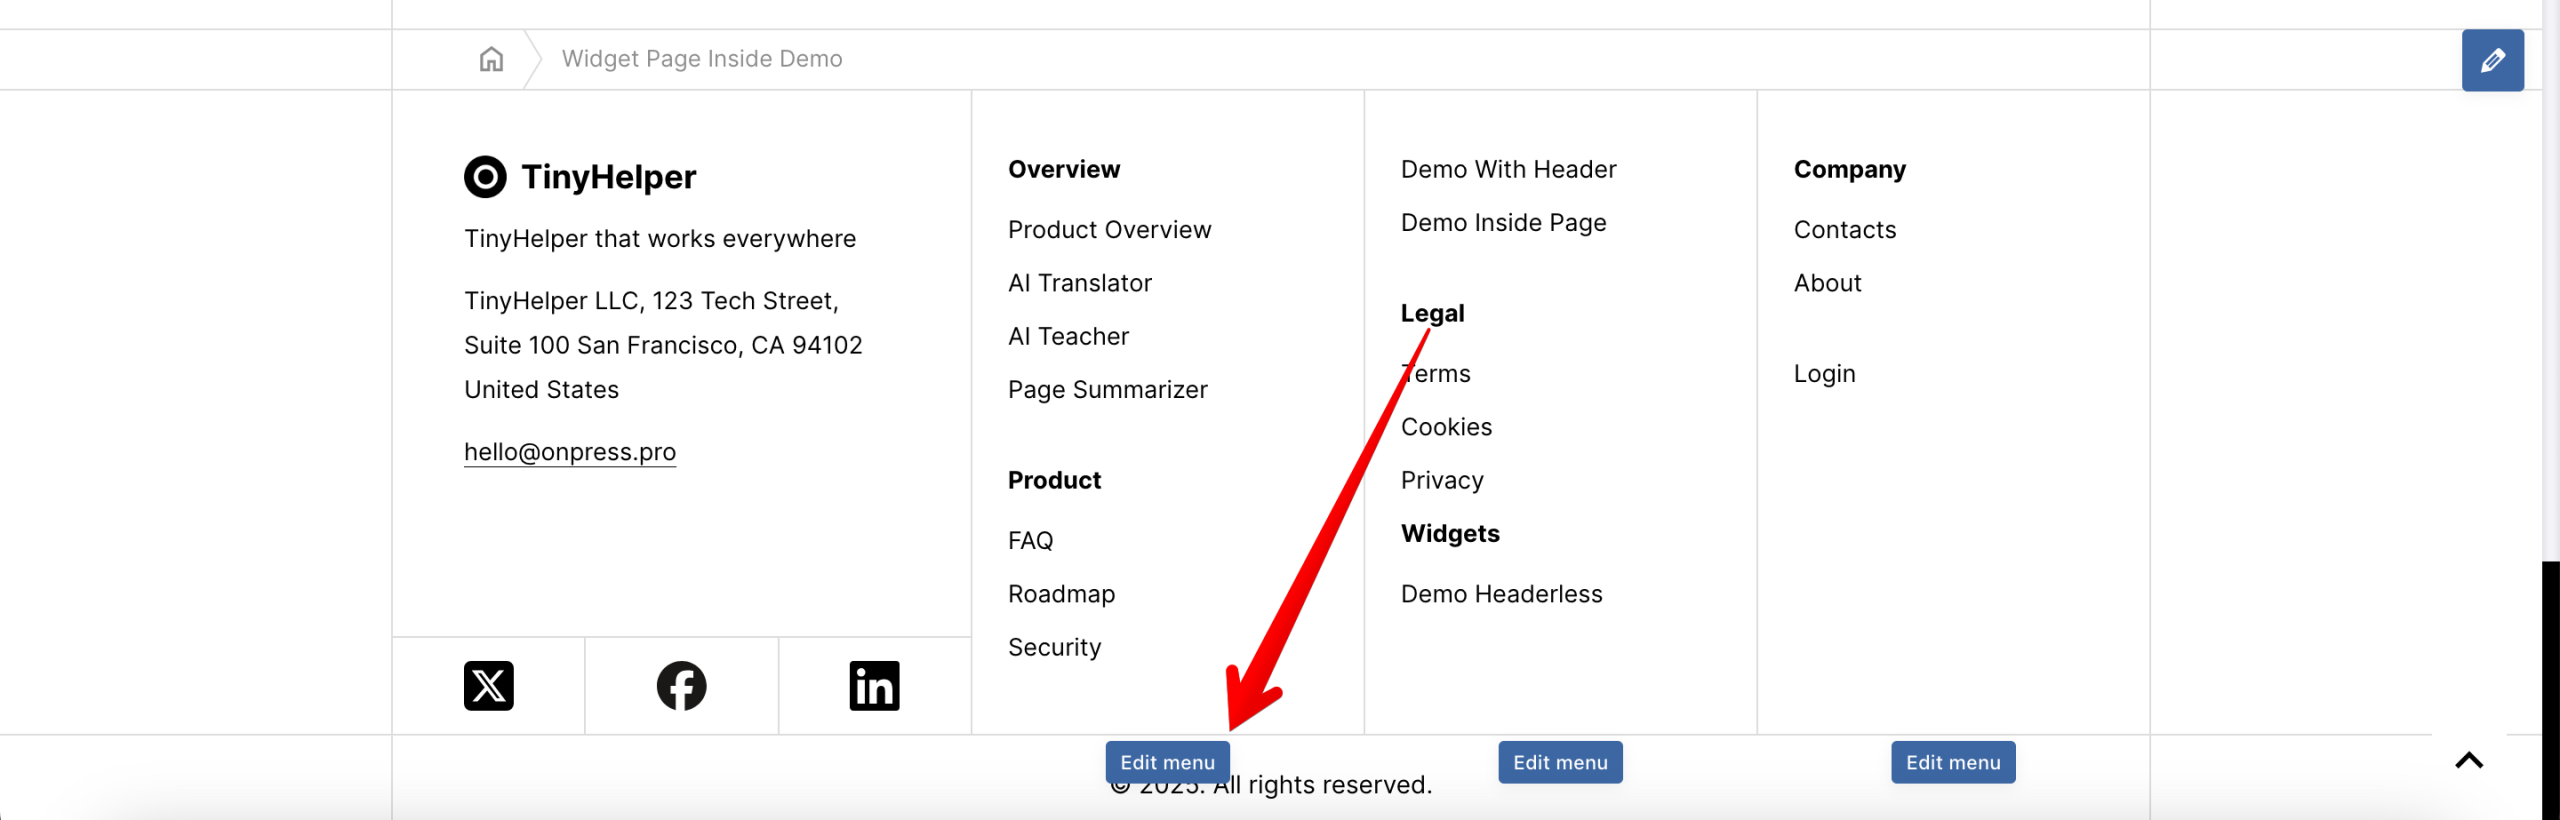The image size is (2560, 820).
Task: Open the Facebook social icon
Action: click(681, 686)
